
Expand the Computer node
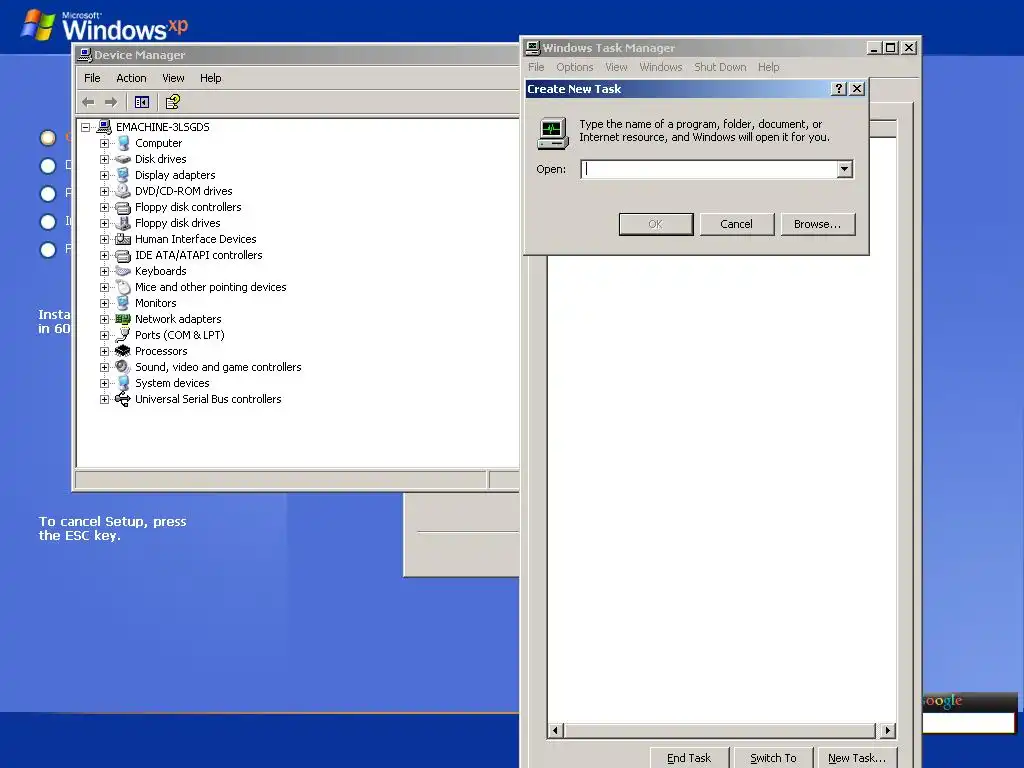(104, 143)
